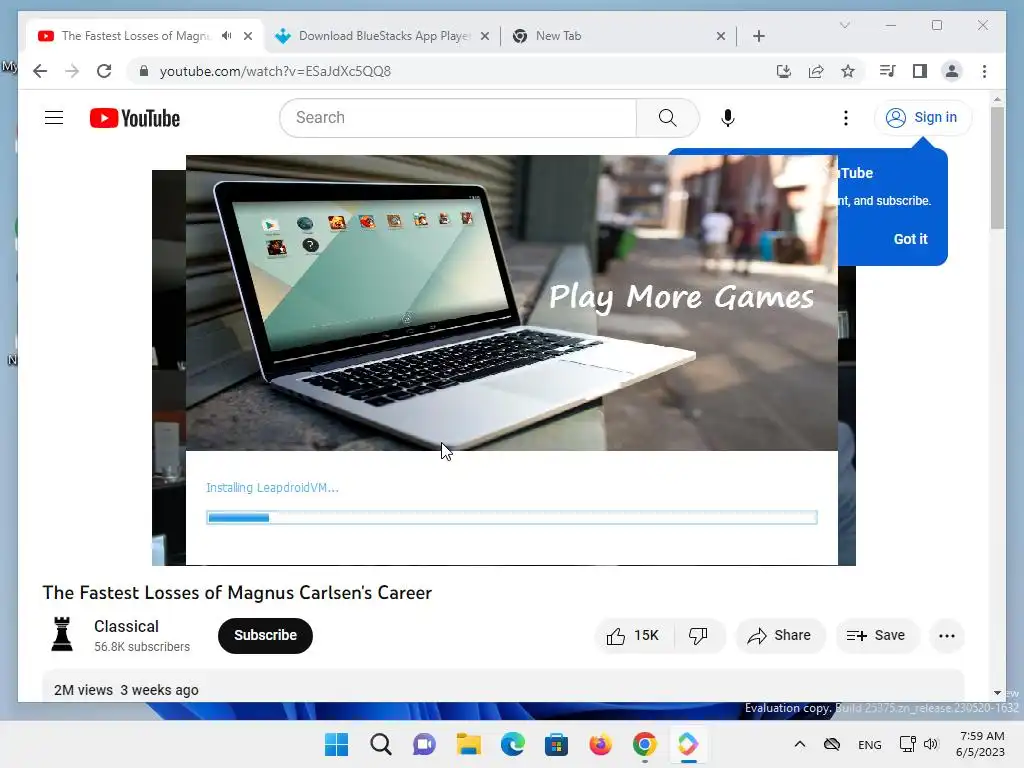Show hidden system tray icons
The width and height of the screenshot is (1024, 768).
pos(799,744)
